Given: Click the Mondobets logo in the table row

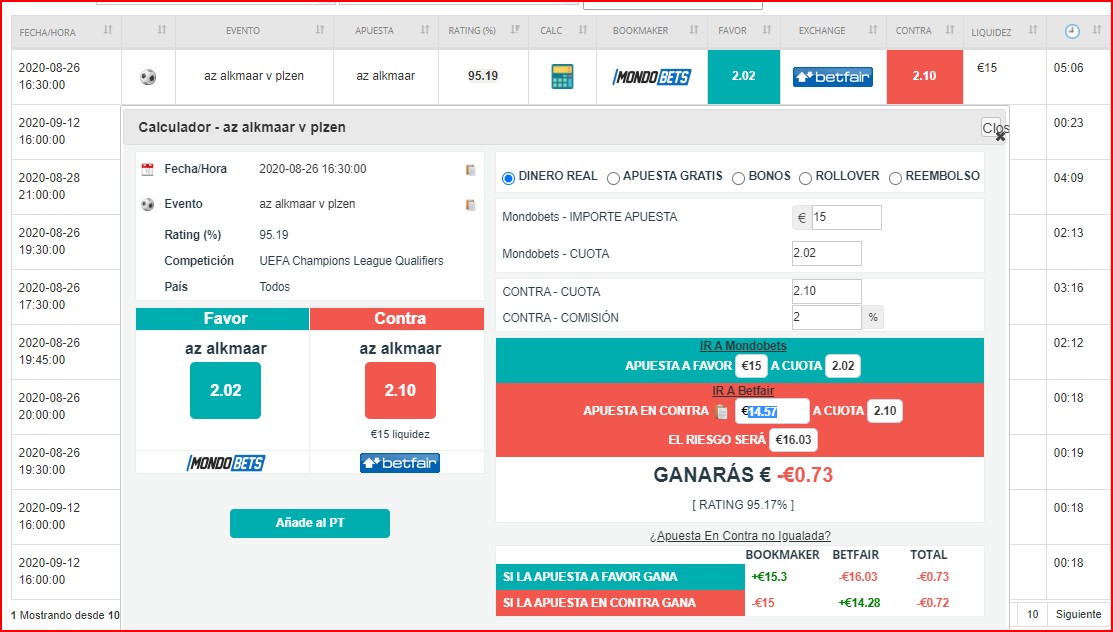Looking at the screenshot, I should coord(652,77).
